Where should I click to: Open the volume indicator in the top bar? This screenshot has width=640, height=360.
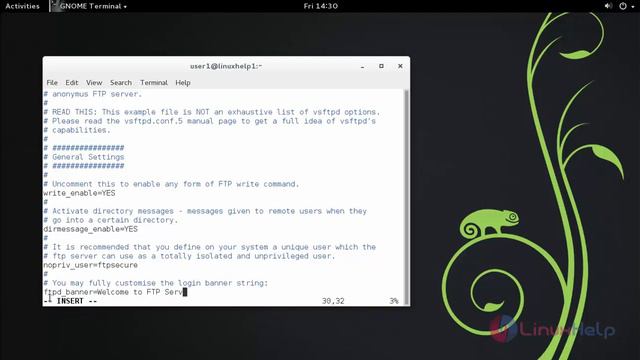608,6
